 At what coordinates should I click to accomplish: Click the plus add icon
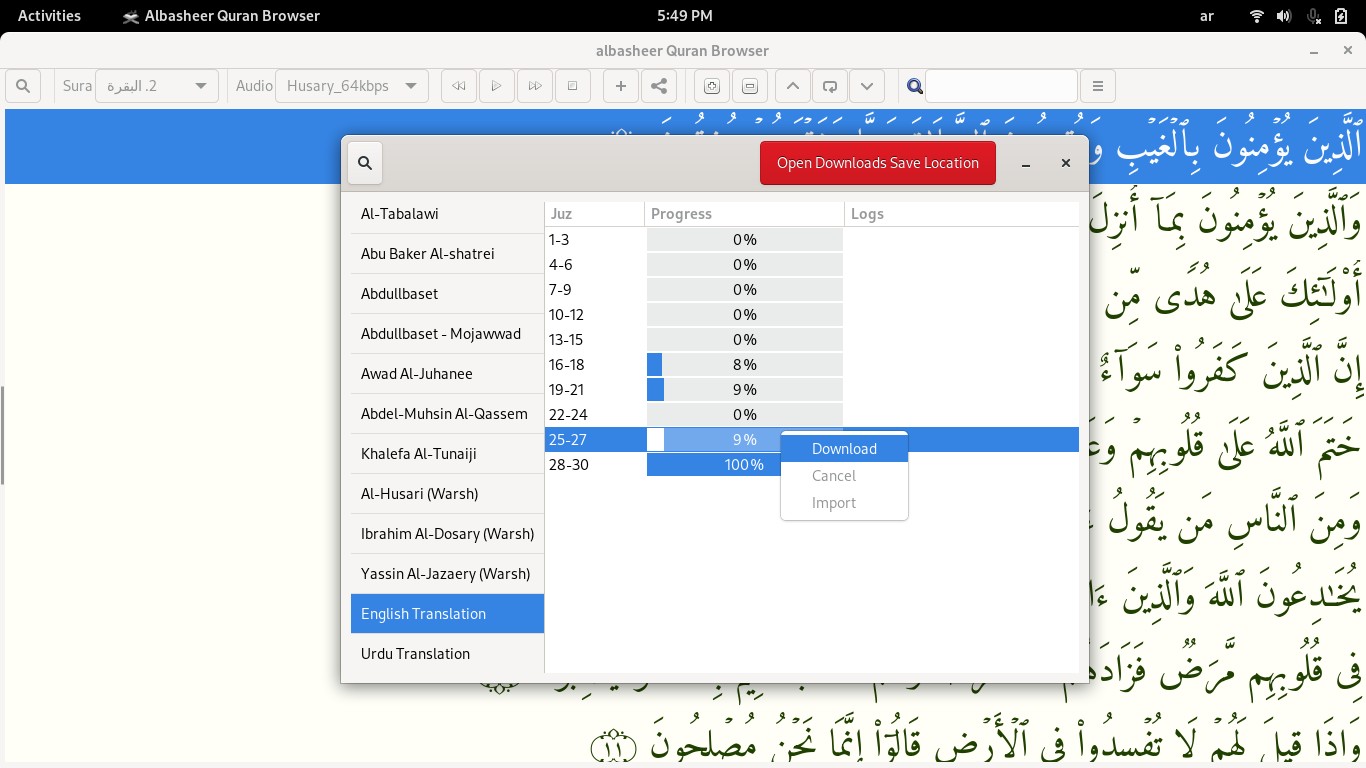620,86
